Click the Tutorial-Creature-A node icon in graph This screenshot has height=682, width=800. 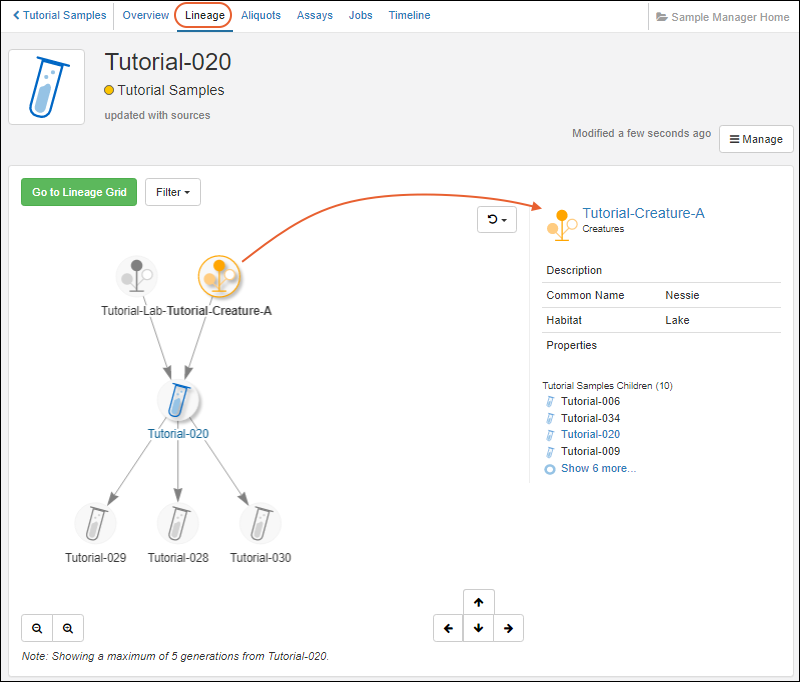tap(219, 276)
